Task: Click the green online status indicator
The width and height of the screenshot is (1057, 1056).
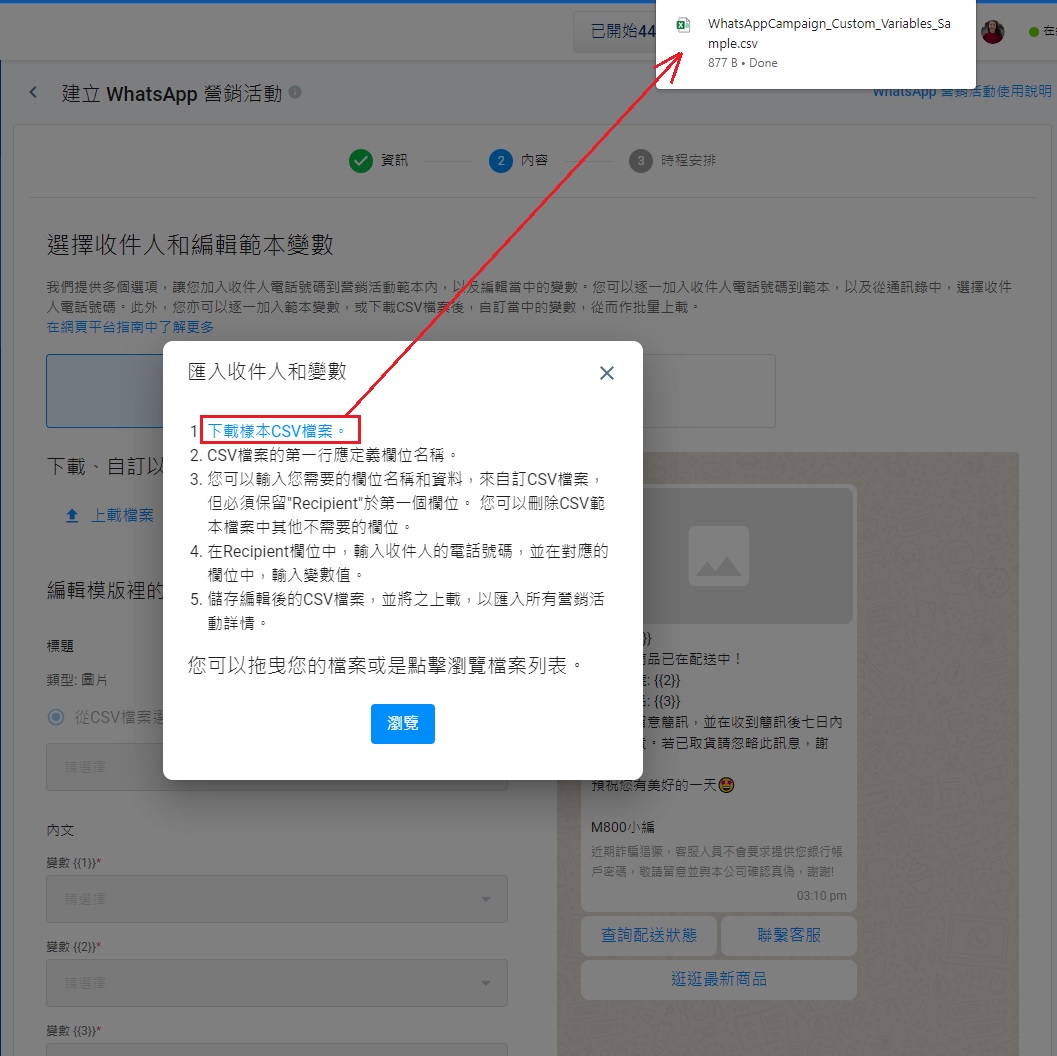Action: click(1033, 32)
